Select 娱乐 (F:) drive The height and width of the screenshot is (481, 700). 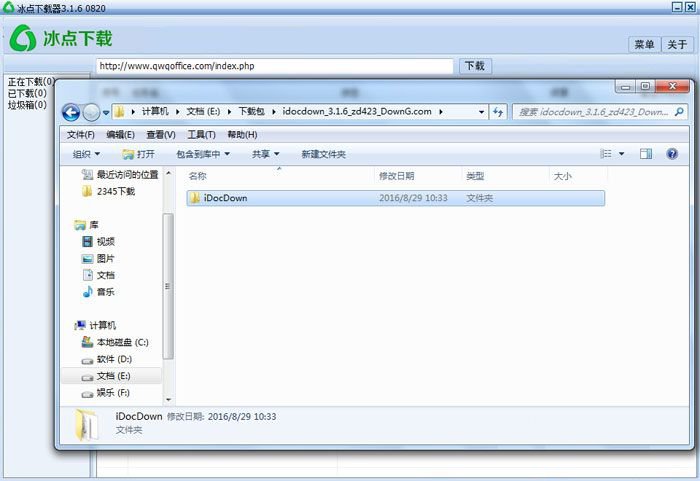pyautogui.click(x=106, y=393)
